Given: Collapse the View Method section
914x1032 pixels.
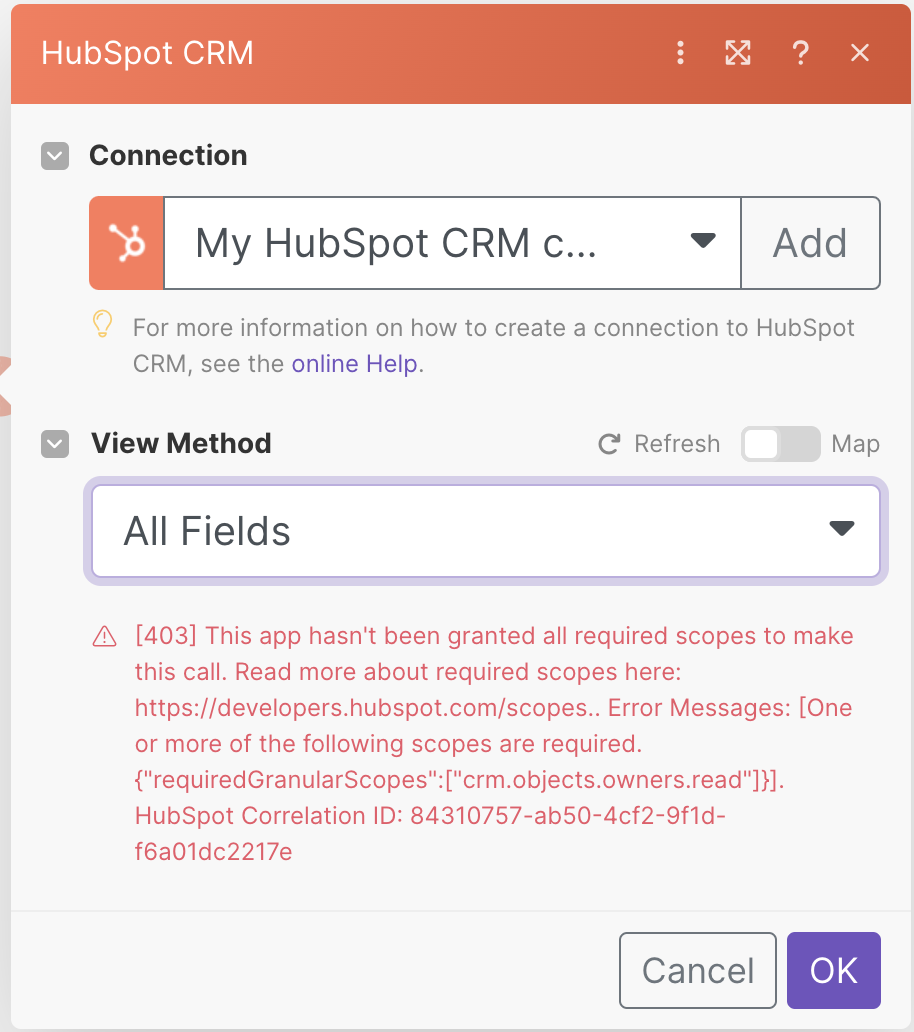Looking at the screenshot, I should point(55,444).
